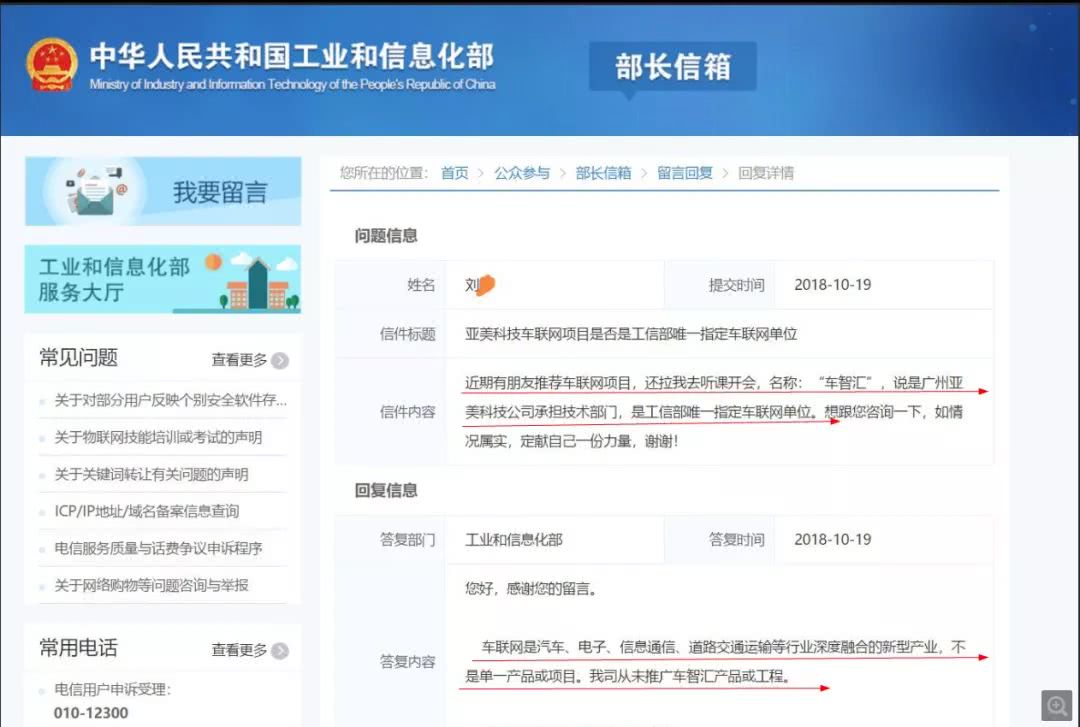Click the 我要留言 banner
The height and width of the screenshot is (727, 1080).
point(163,192)
